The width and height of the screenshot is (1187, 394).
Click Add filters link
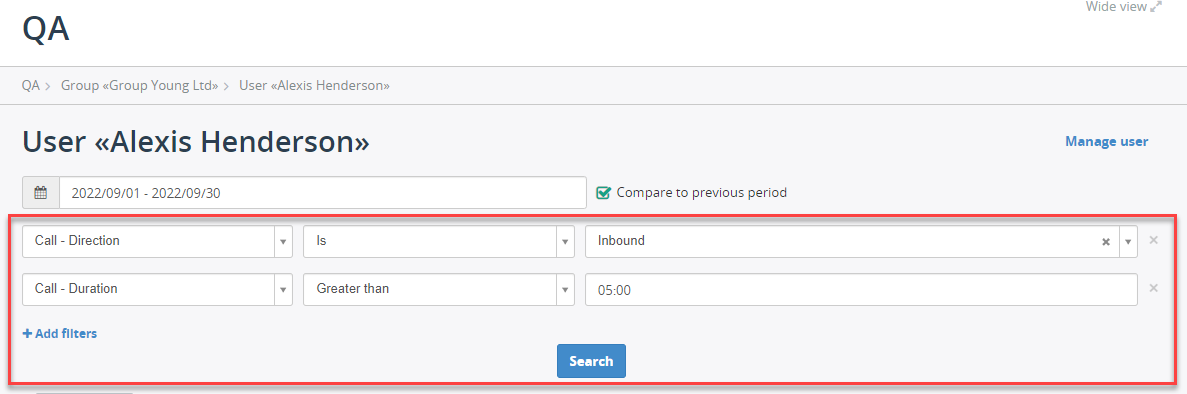[60, 333]
